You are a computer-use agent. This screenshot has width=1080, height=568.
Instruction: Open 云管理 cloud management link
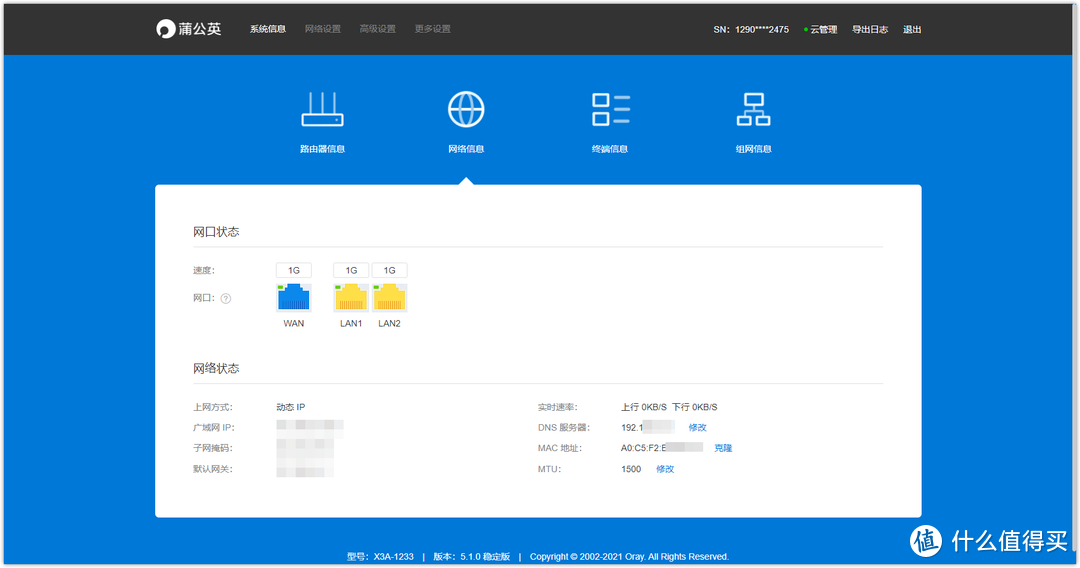(823, 30)
